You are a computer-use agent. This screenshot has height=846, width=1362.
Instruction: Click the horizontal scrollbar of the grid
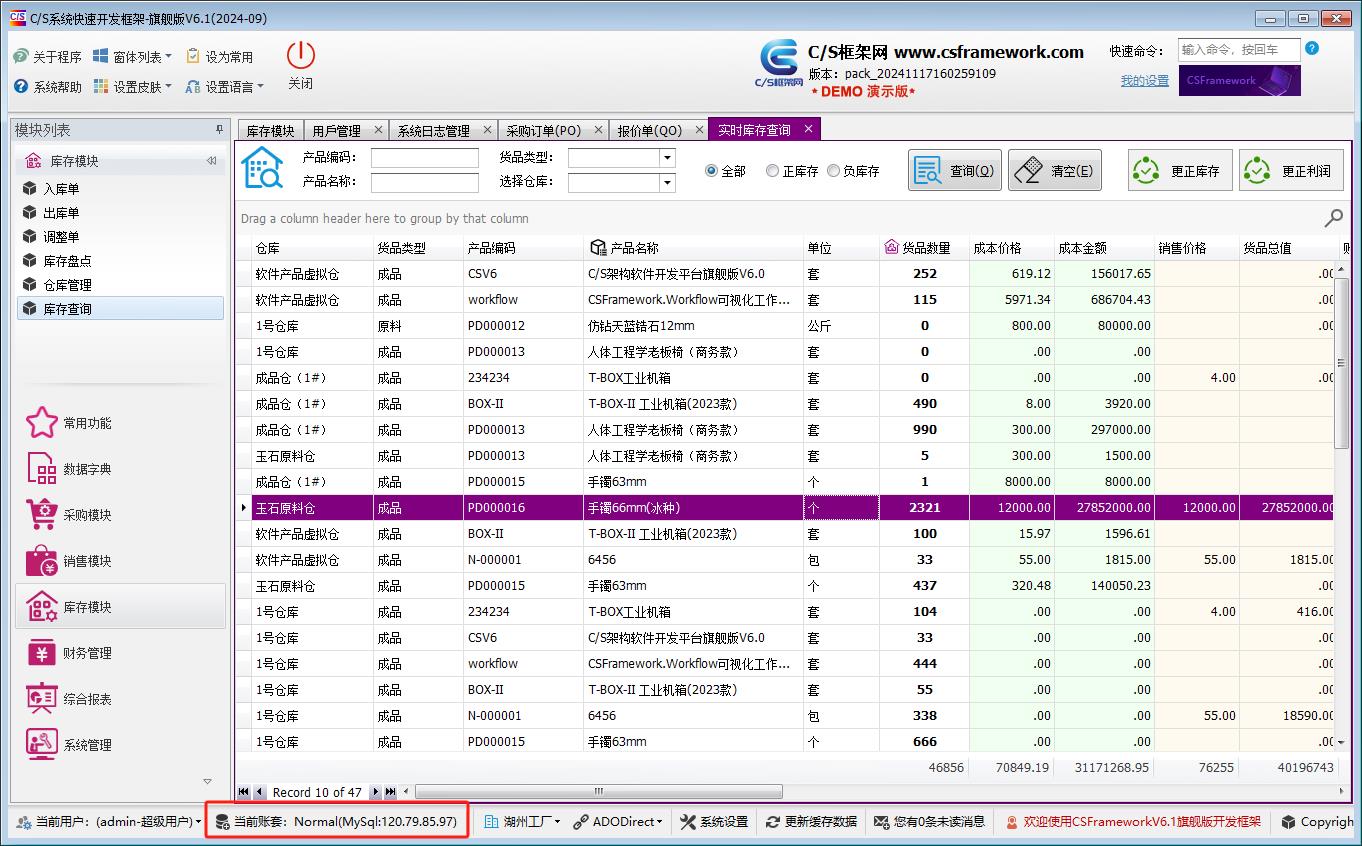pos(700,792)
